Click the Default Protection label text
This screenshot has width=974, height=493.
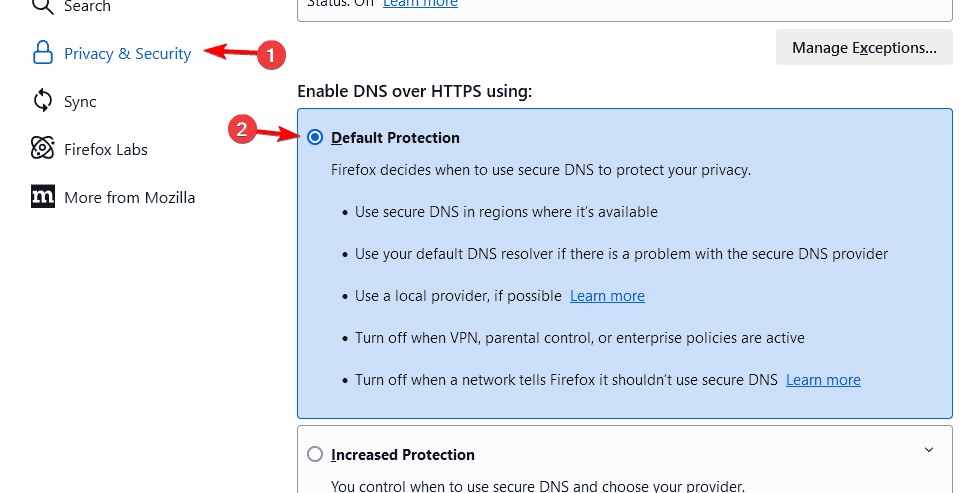coord(395,138)
